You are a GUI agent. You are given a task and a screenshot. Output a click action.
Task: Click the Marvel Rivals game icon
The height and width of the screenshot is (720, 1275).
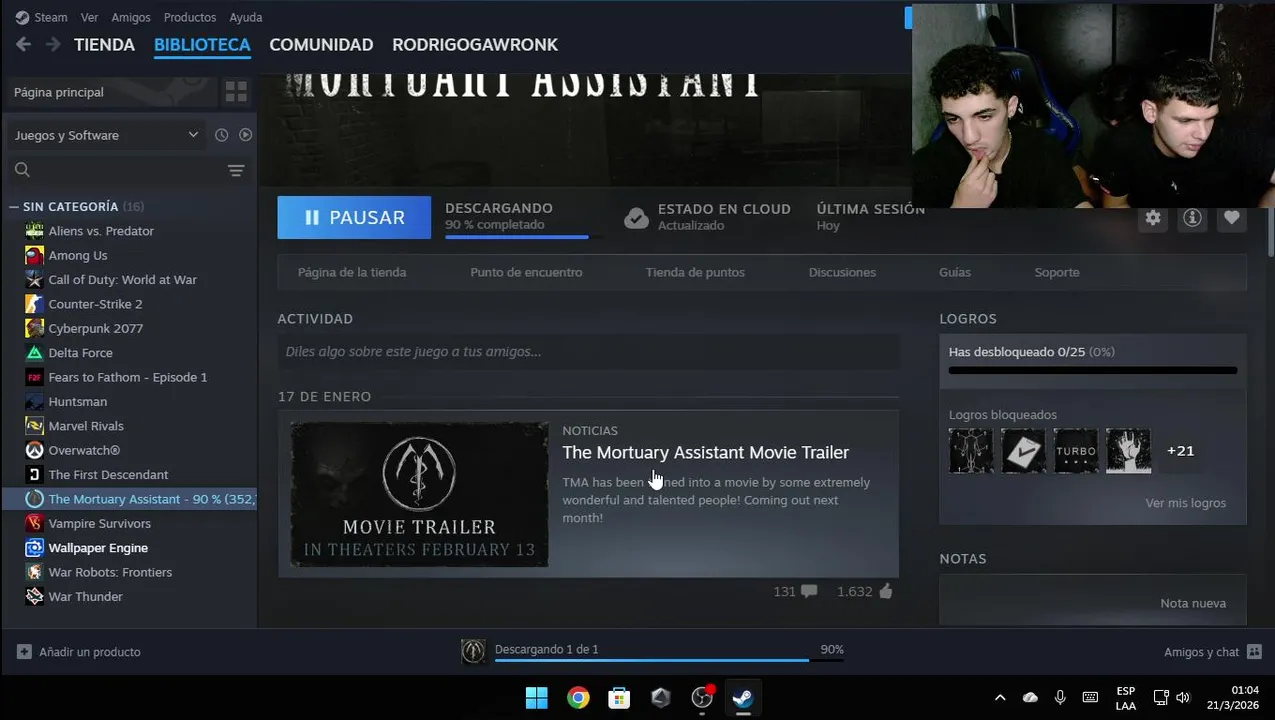tap(34, 426)
